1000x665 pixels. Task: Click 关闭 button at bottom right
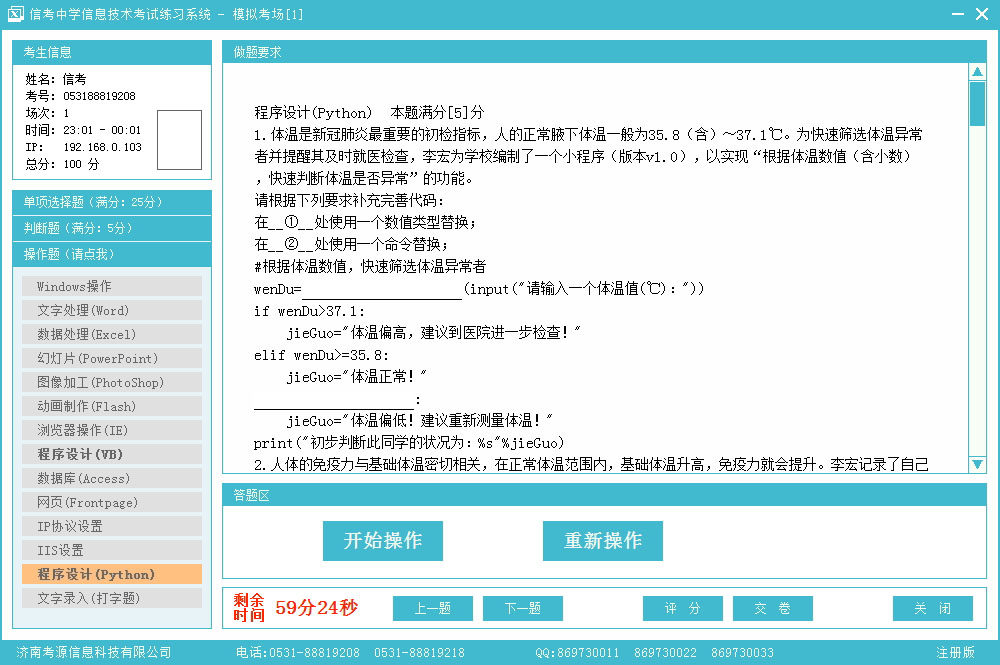932,608
